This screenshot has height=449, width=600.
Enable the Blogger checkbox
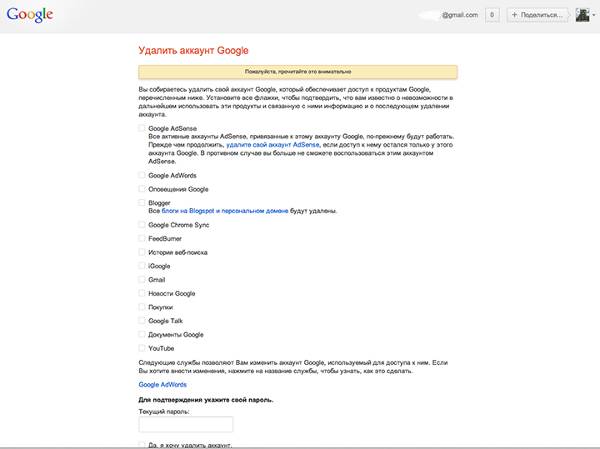coord(142,203)
